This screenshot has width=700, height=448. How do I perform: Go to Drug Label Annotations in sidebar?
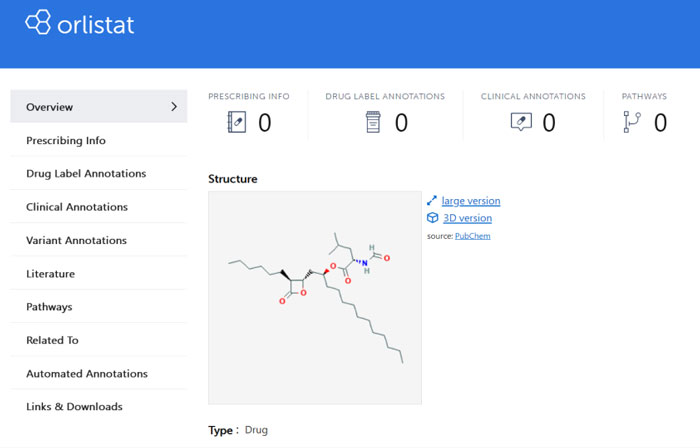click(86, 174)
